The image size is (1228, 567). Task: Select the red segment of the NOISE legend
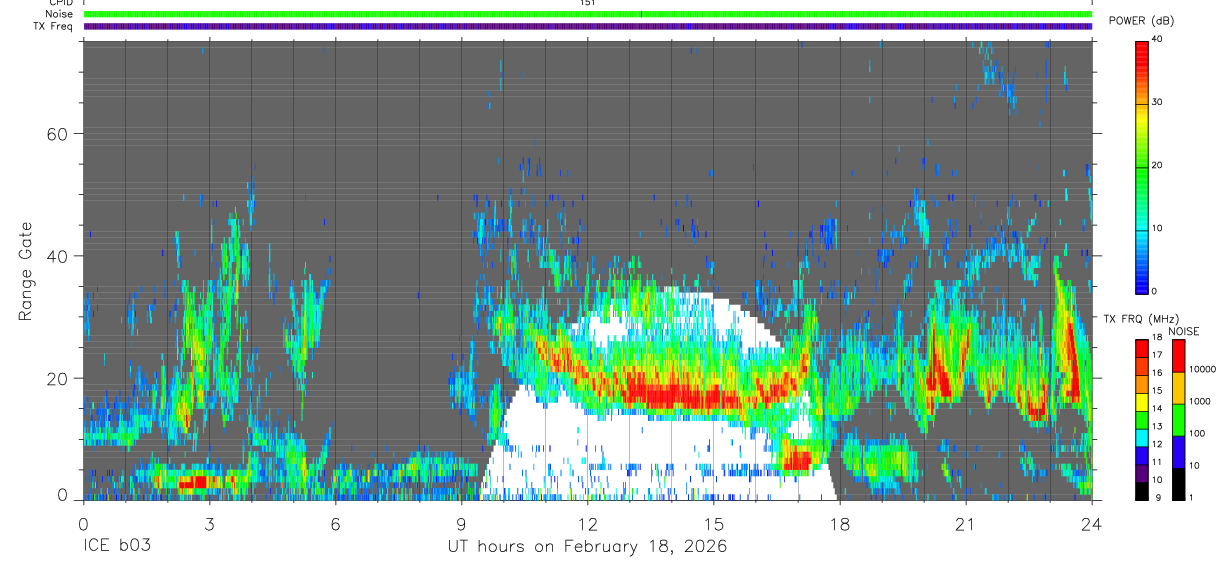(1177, 355)
